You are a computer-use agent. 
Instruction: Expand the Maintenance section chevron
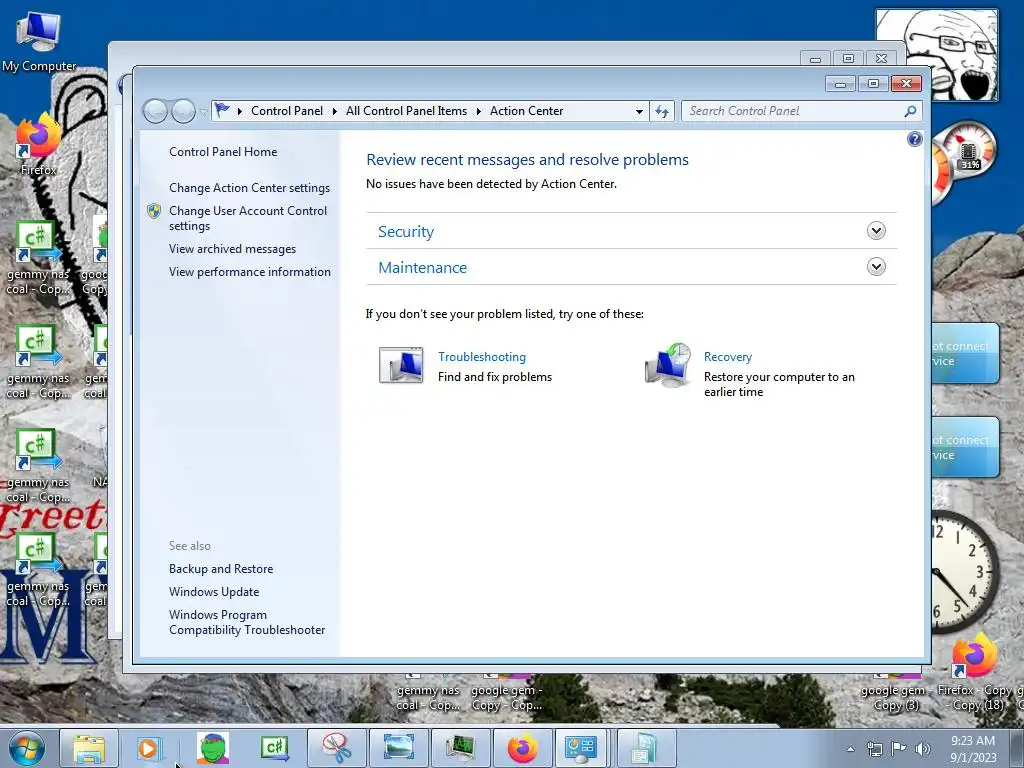(876, 266)
